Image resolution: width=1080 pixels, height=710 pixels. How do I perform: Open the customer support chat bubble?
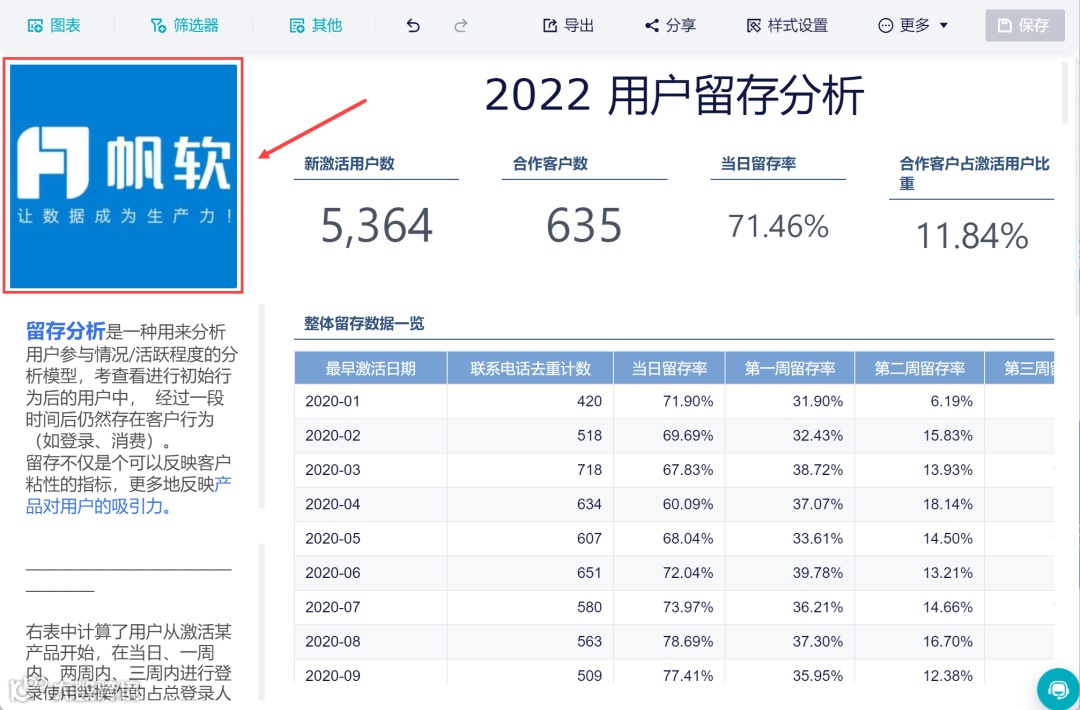click(x=1058, y=689)
